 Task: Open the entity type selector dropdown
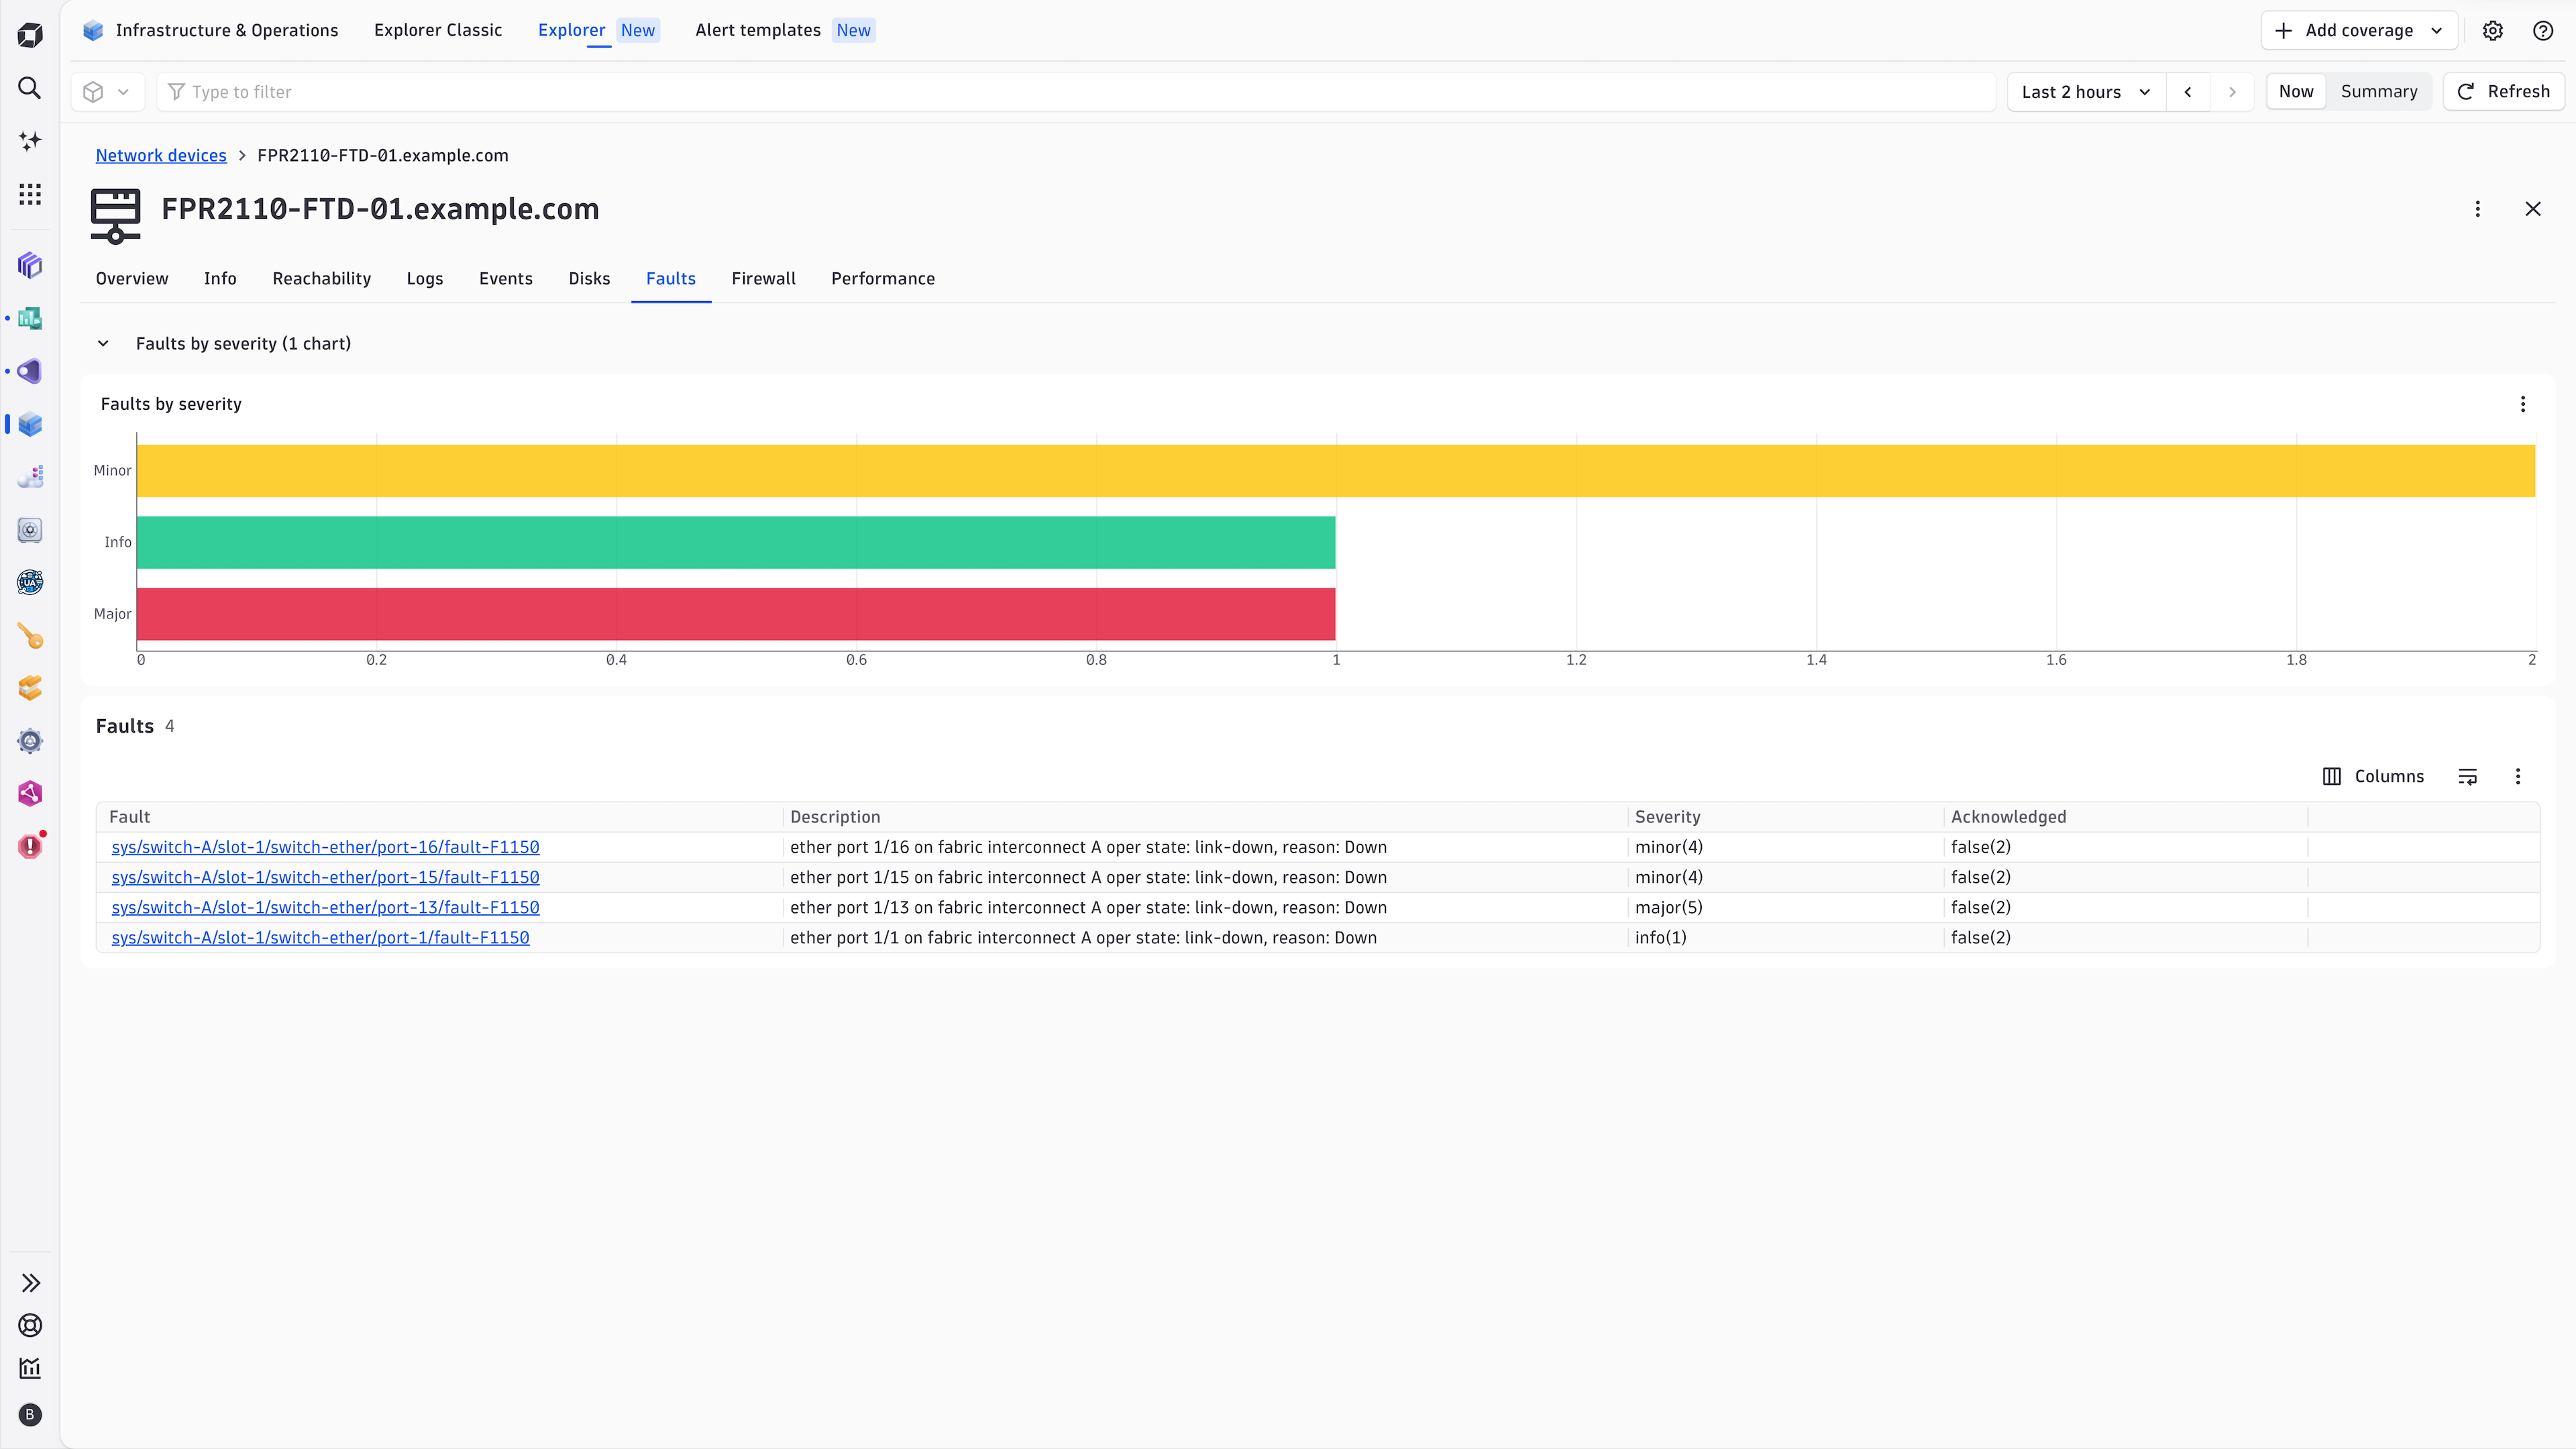pyautogui.click(x=107, y=92)
